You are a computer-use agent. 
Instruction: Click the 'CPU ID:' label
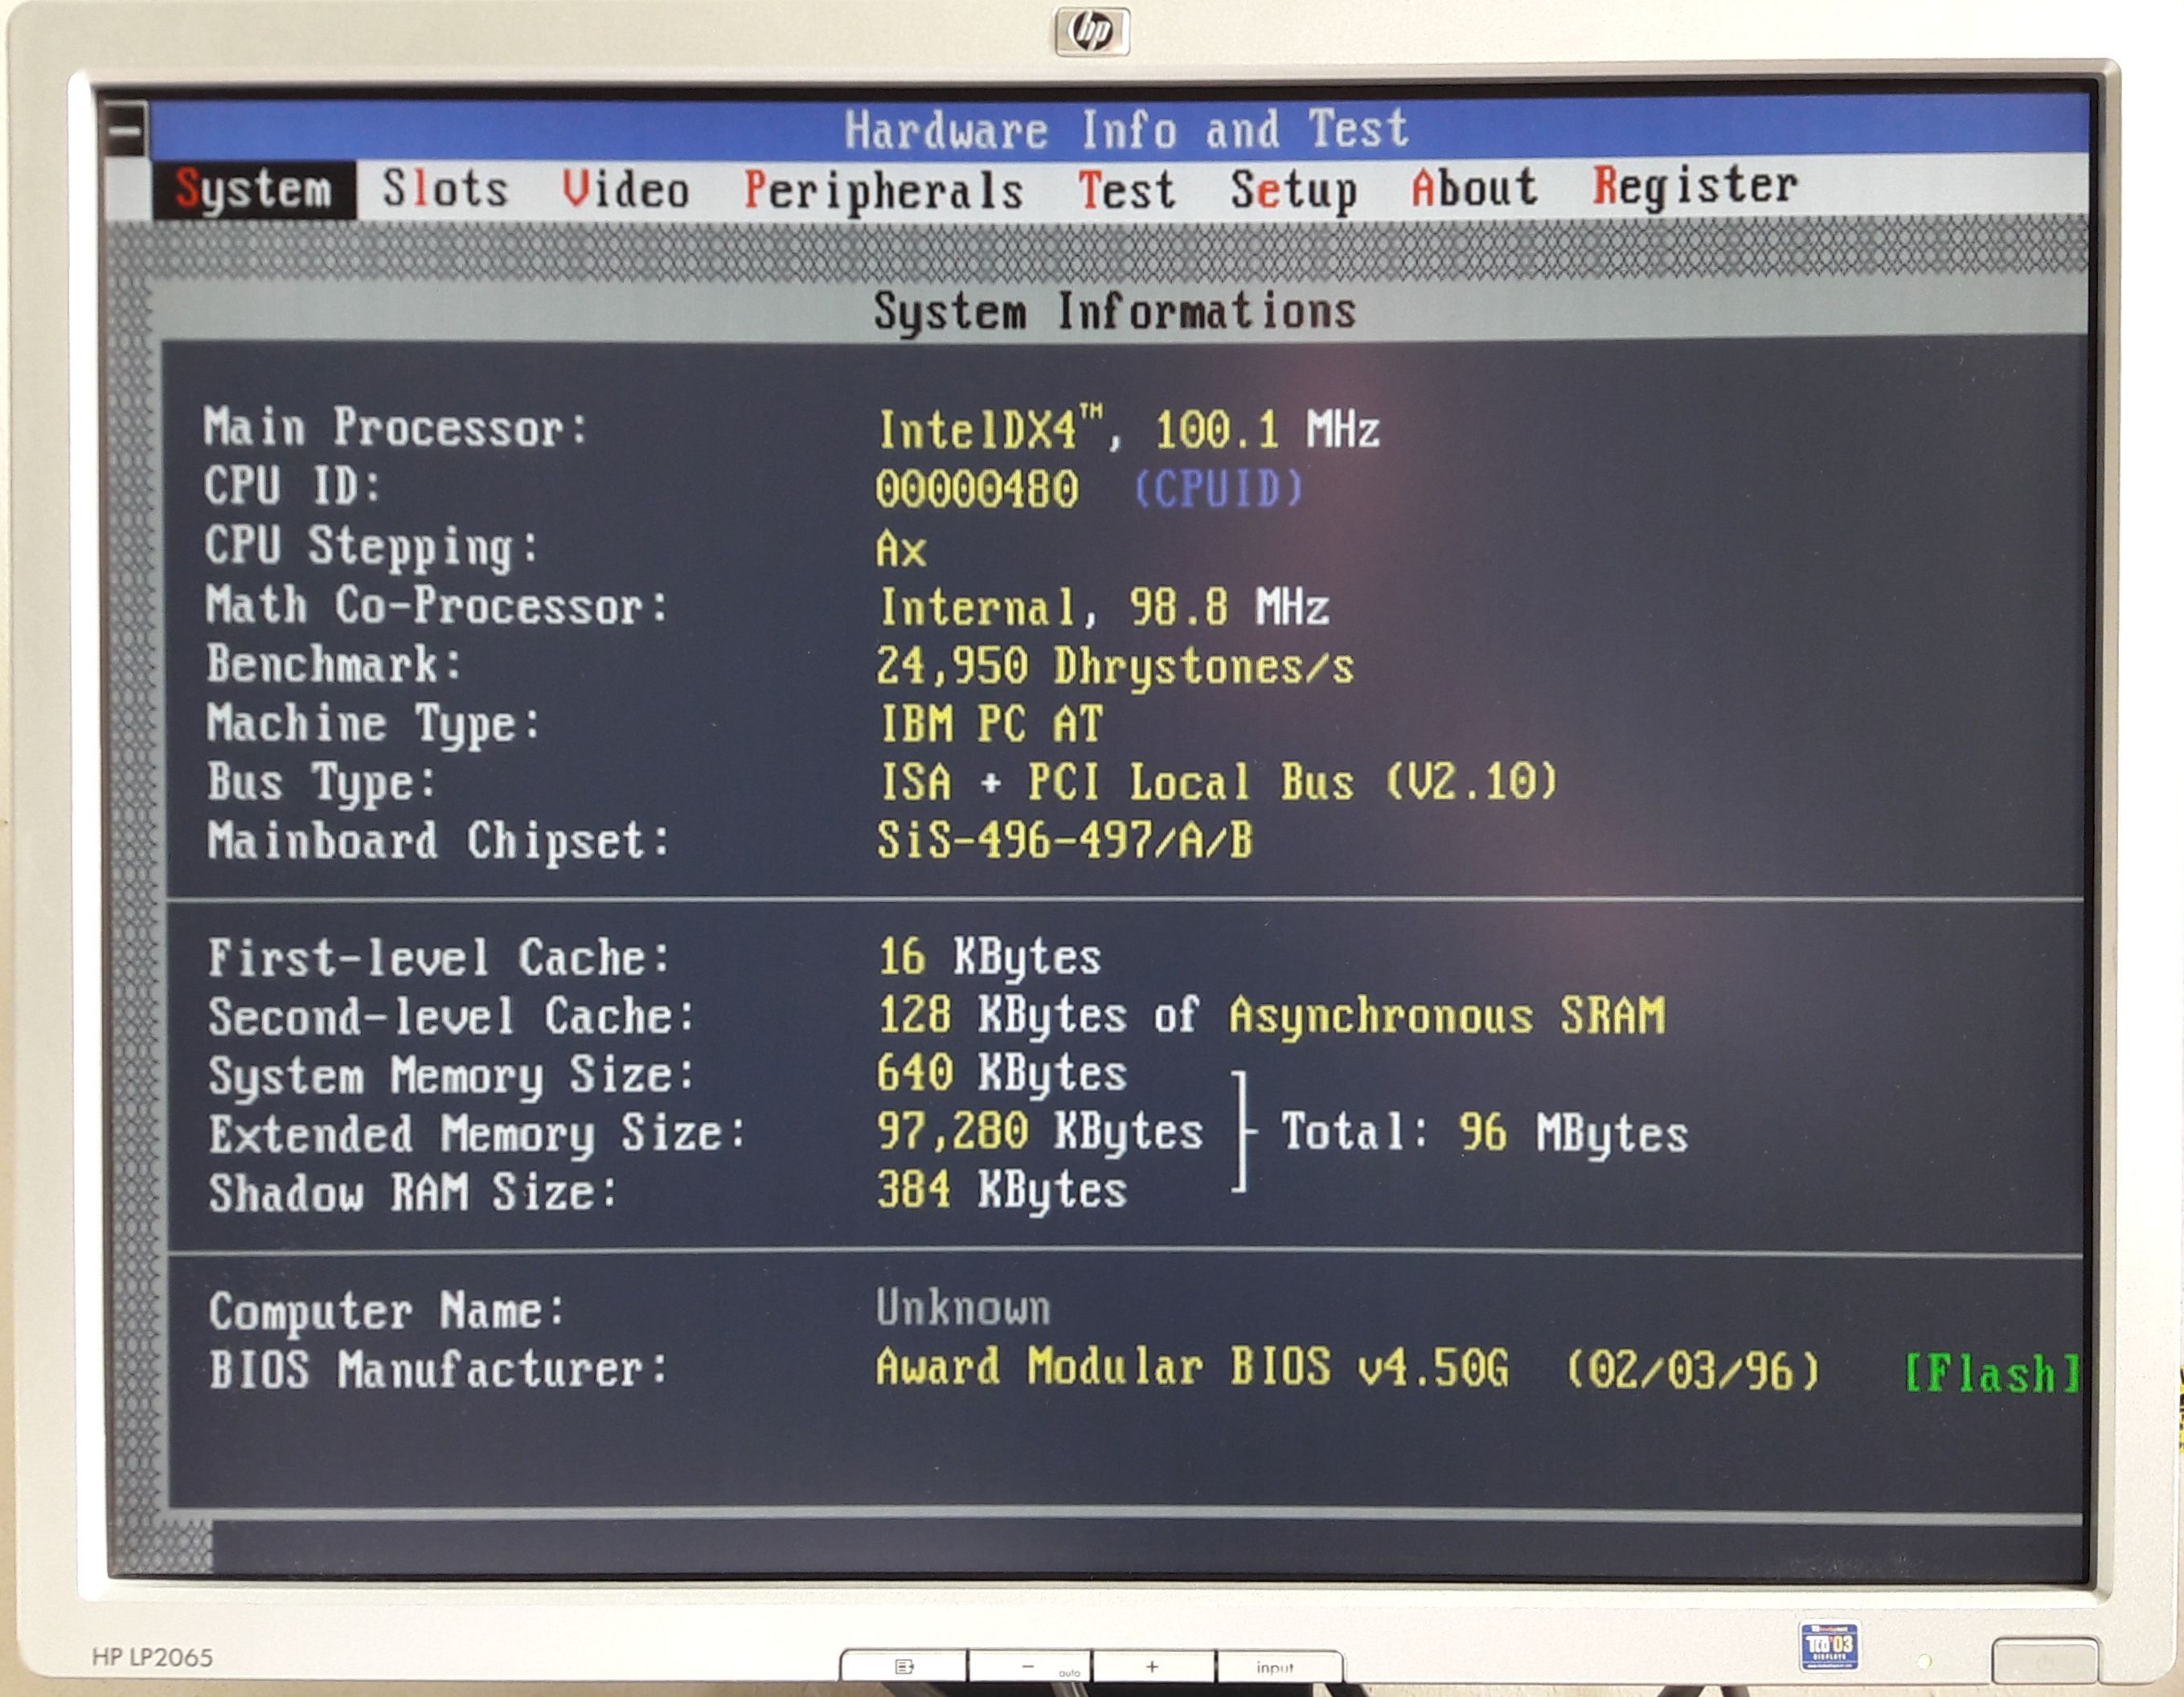tap(293, 486)
